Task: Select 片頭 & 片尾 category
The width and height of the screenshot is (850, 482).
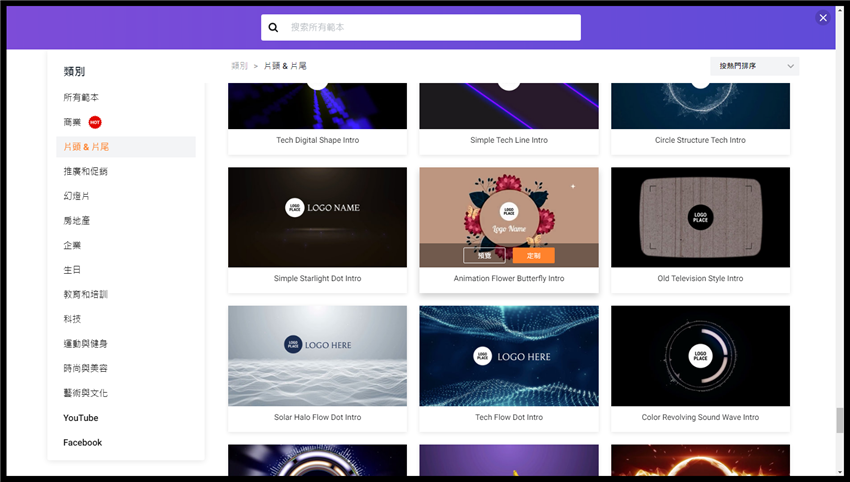Action: point(126,147)
